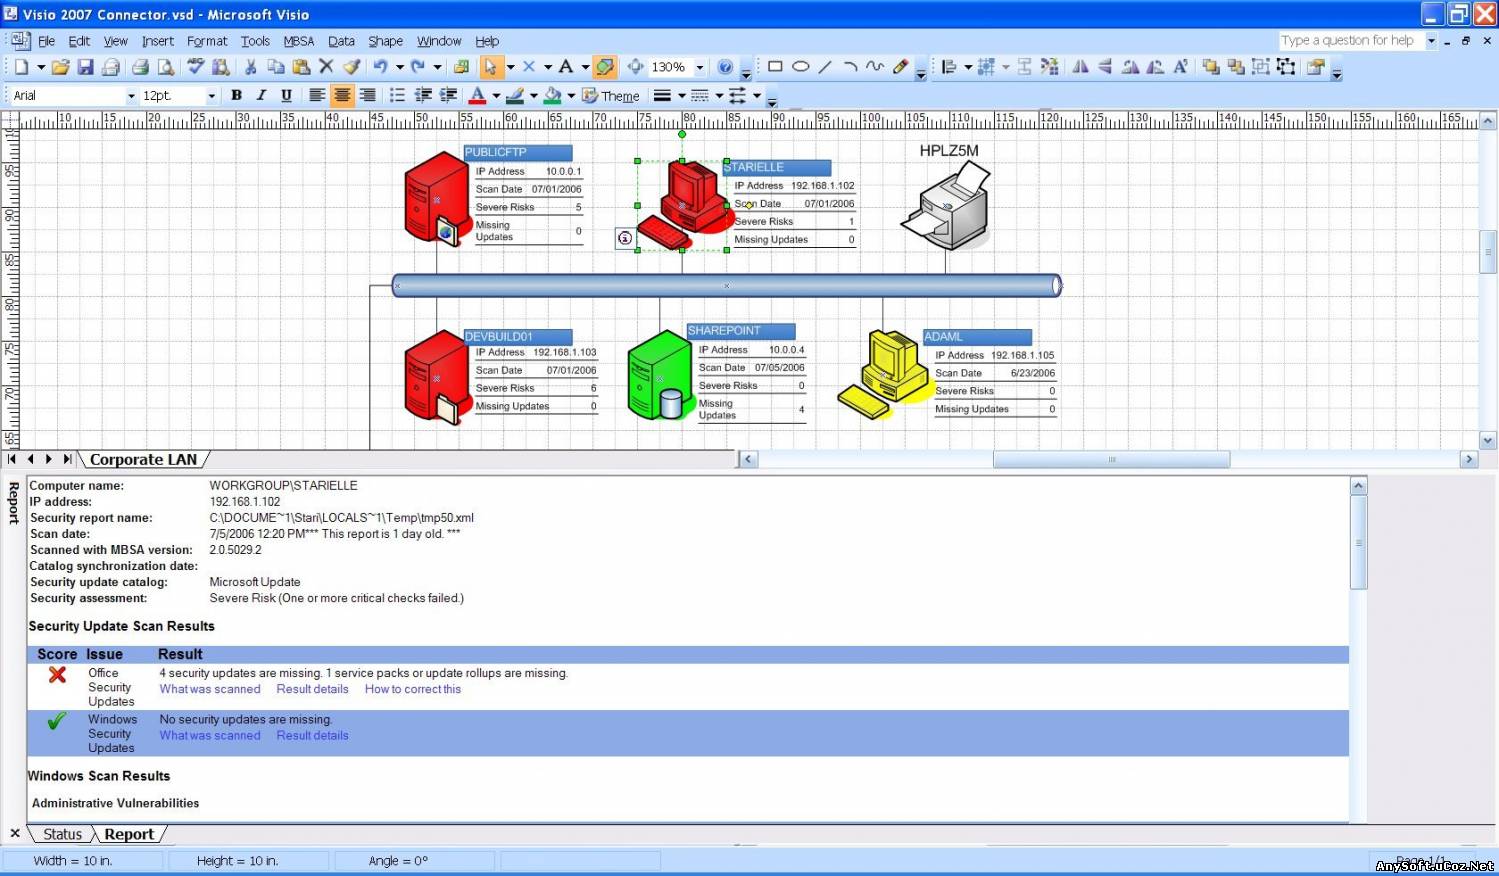Expand the fill color dropdown arrow
This screenshot has height=876, width=1499.
click(x=571, y=96)
